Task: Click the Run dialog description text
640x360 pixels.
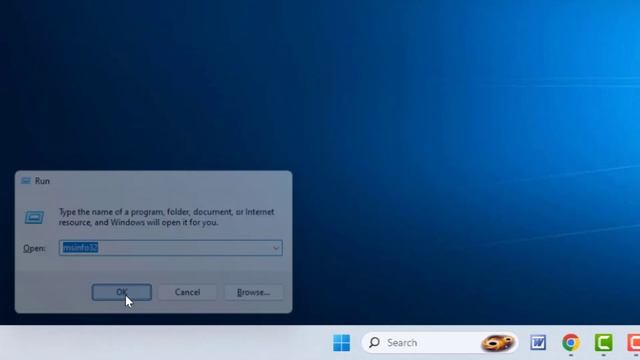Action: click(167, 217)
